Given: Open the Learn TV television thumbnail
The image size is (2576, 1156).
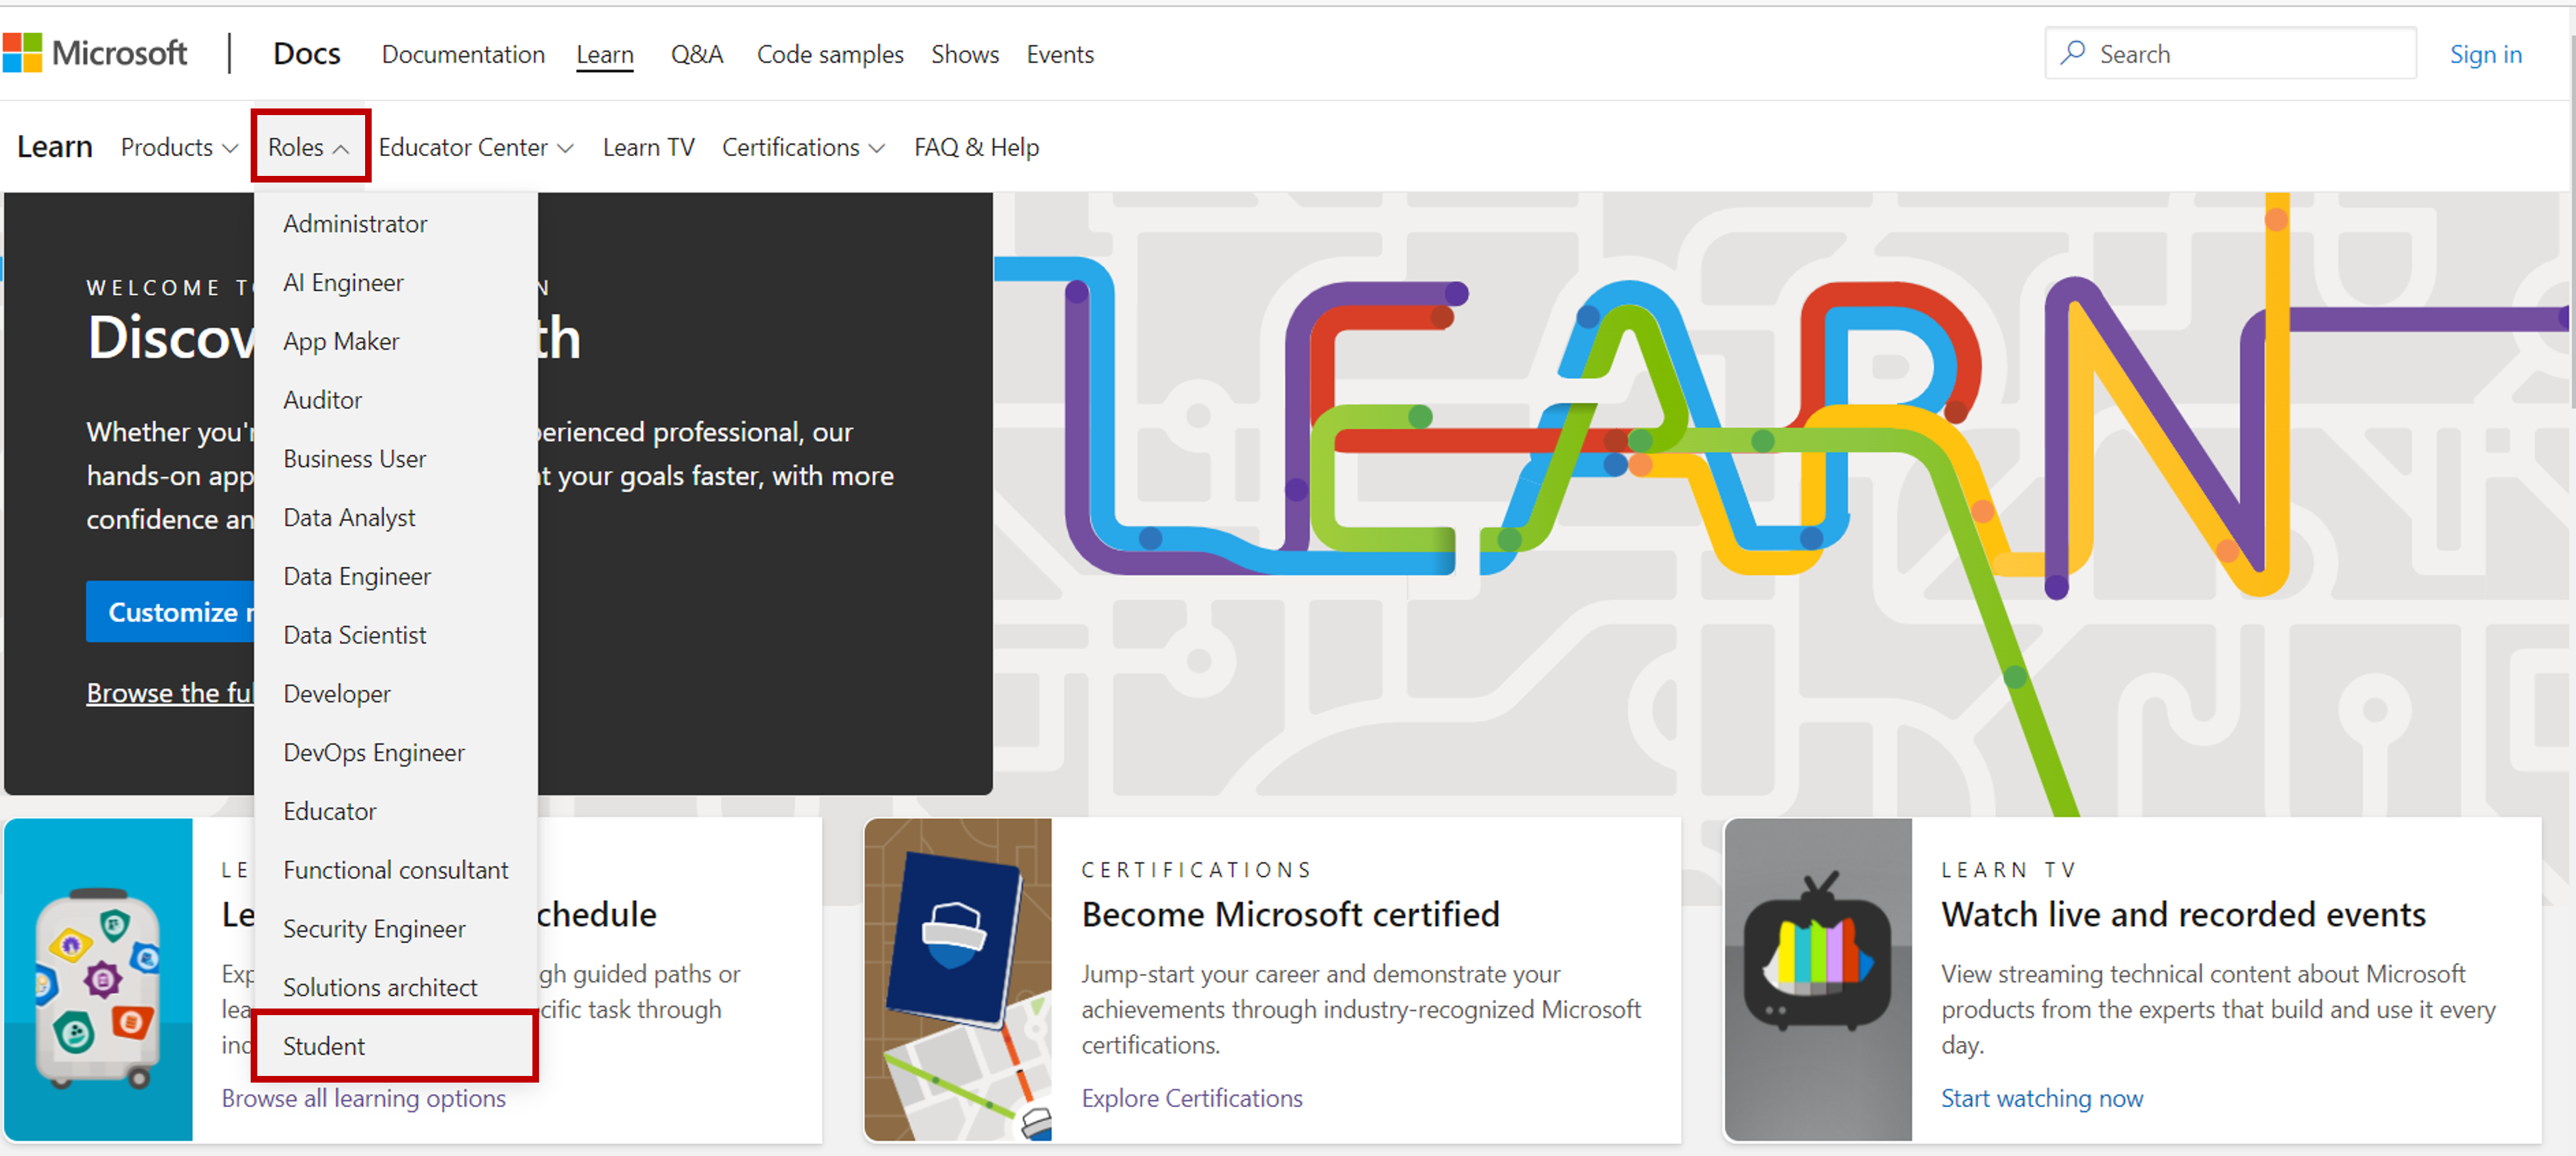Looking at the screenshot, I should tap(1818, 979).
